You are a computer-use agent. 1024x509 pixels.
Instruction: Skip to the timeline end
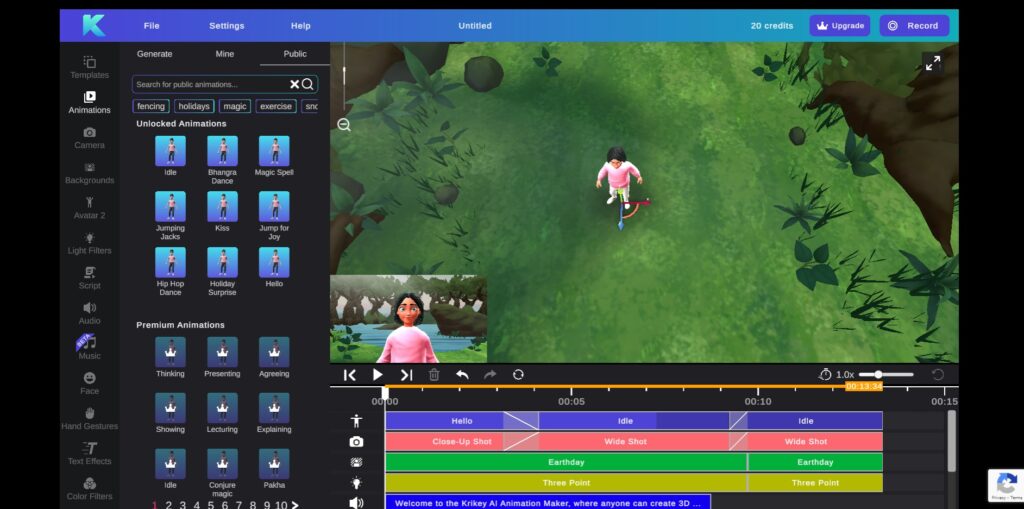click(x=406, y=375)
